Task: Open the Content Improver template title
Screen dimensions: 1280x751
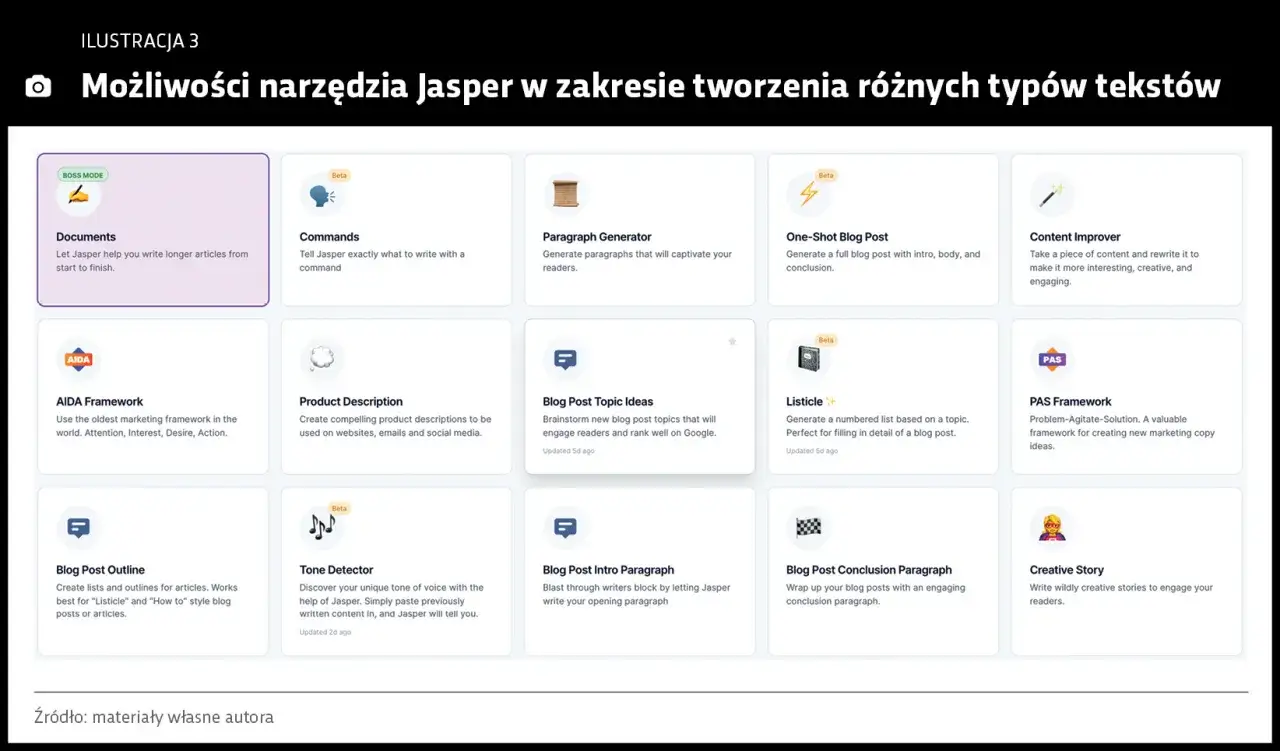Action: pos(1075,237)
